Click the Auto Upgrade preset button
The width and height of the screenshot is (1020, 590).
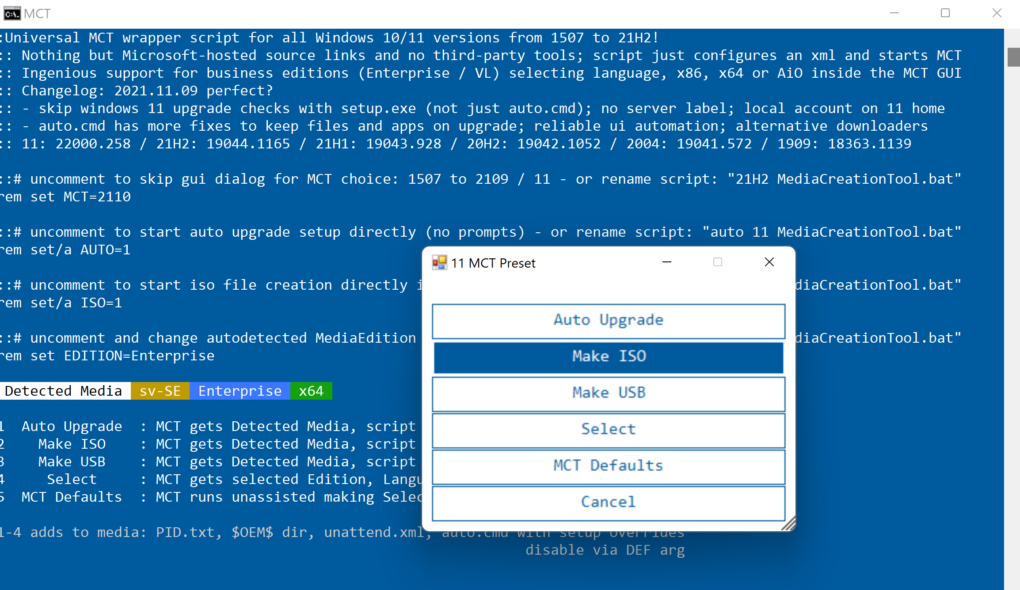608,321
